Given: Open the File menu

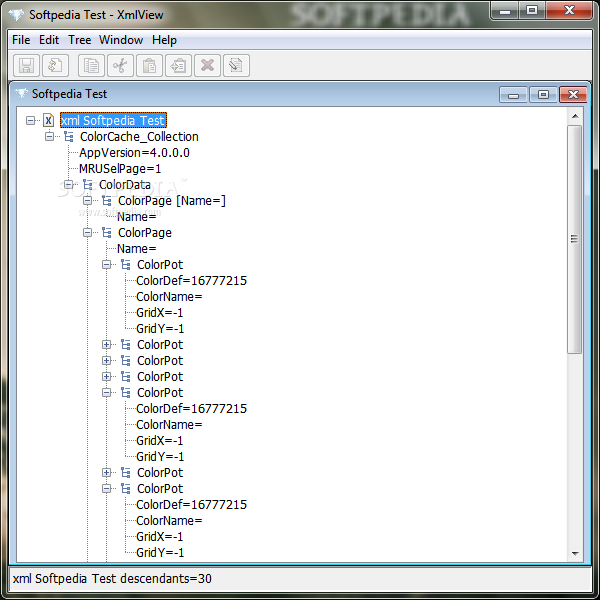Looking at the screenshot, I should tap(21, 40).
